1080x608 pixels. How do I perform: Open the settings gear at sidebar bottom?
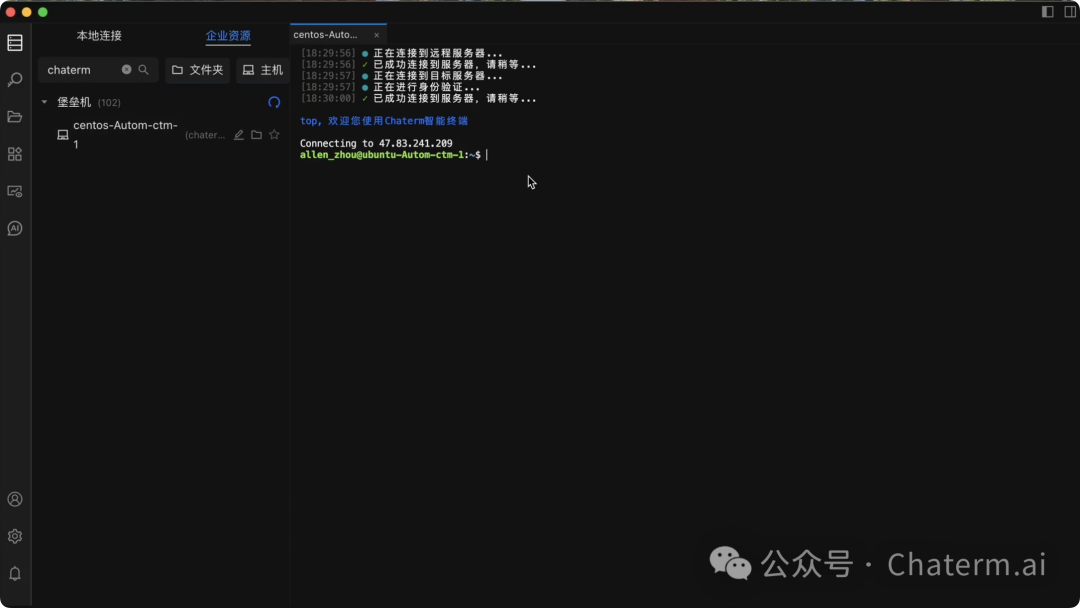[x=14, y=536]
